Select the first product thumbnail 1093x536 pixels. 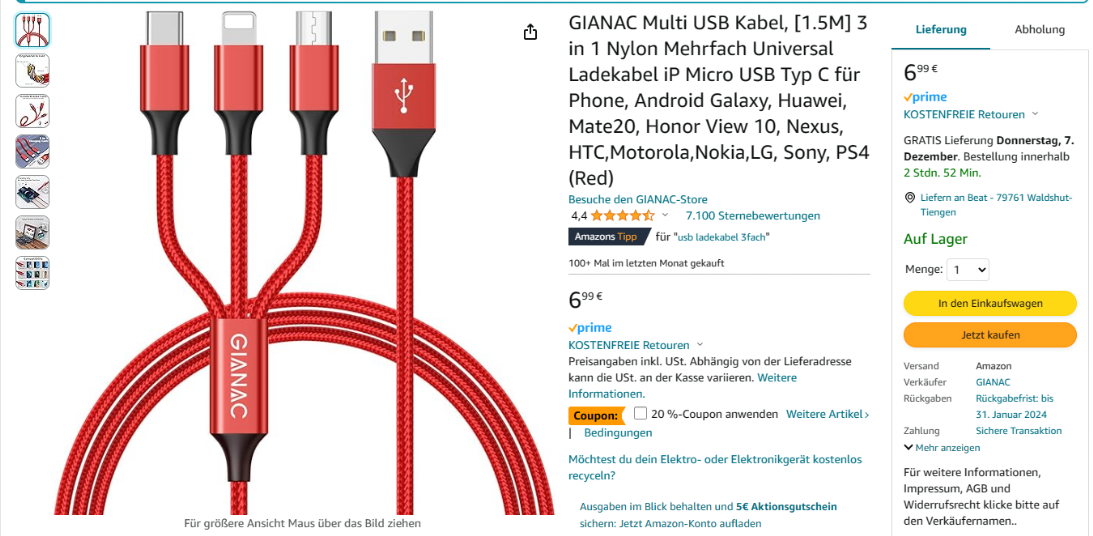(x=32, y=30)
